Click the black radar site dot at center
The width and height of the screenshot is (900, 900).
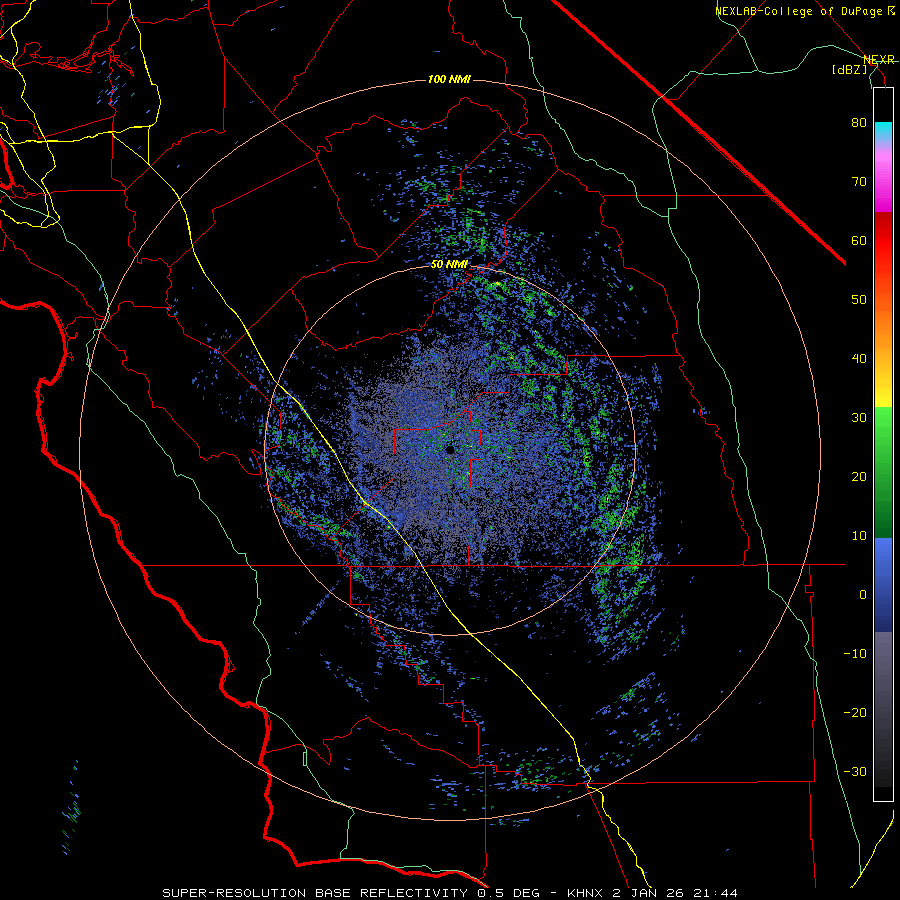[x=451, y=450]
